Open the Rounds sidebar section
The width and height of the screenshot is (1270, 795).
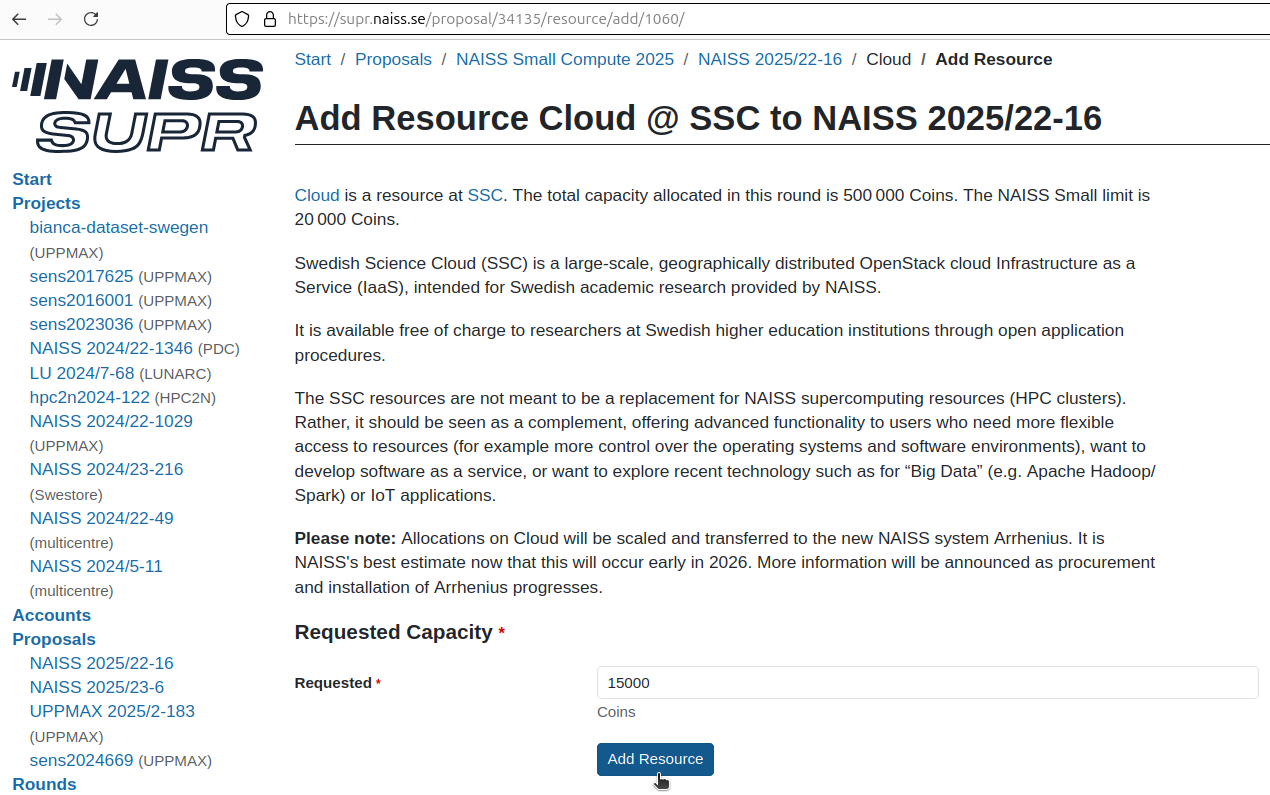pos(44,784)
